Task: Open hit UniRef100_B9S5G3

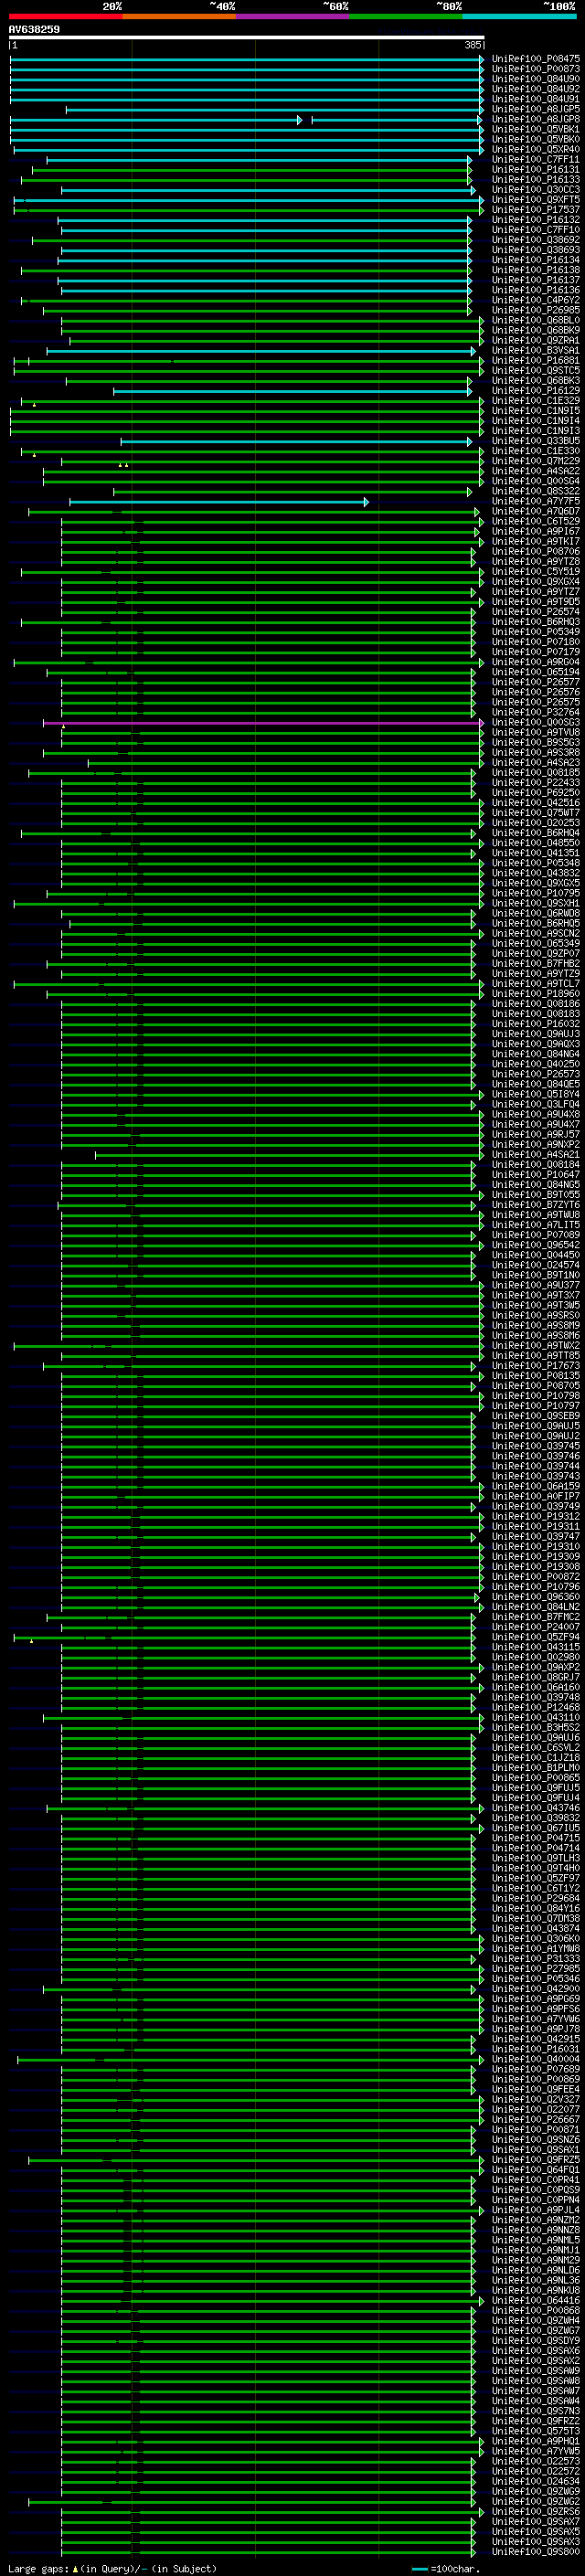Action: [535, 743]
